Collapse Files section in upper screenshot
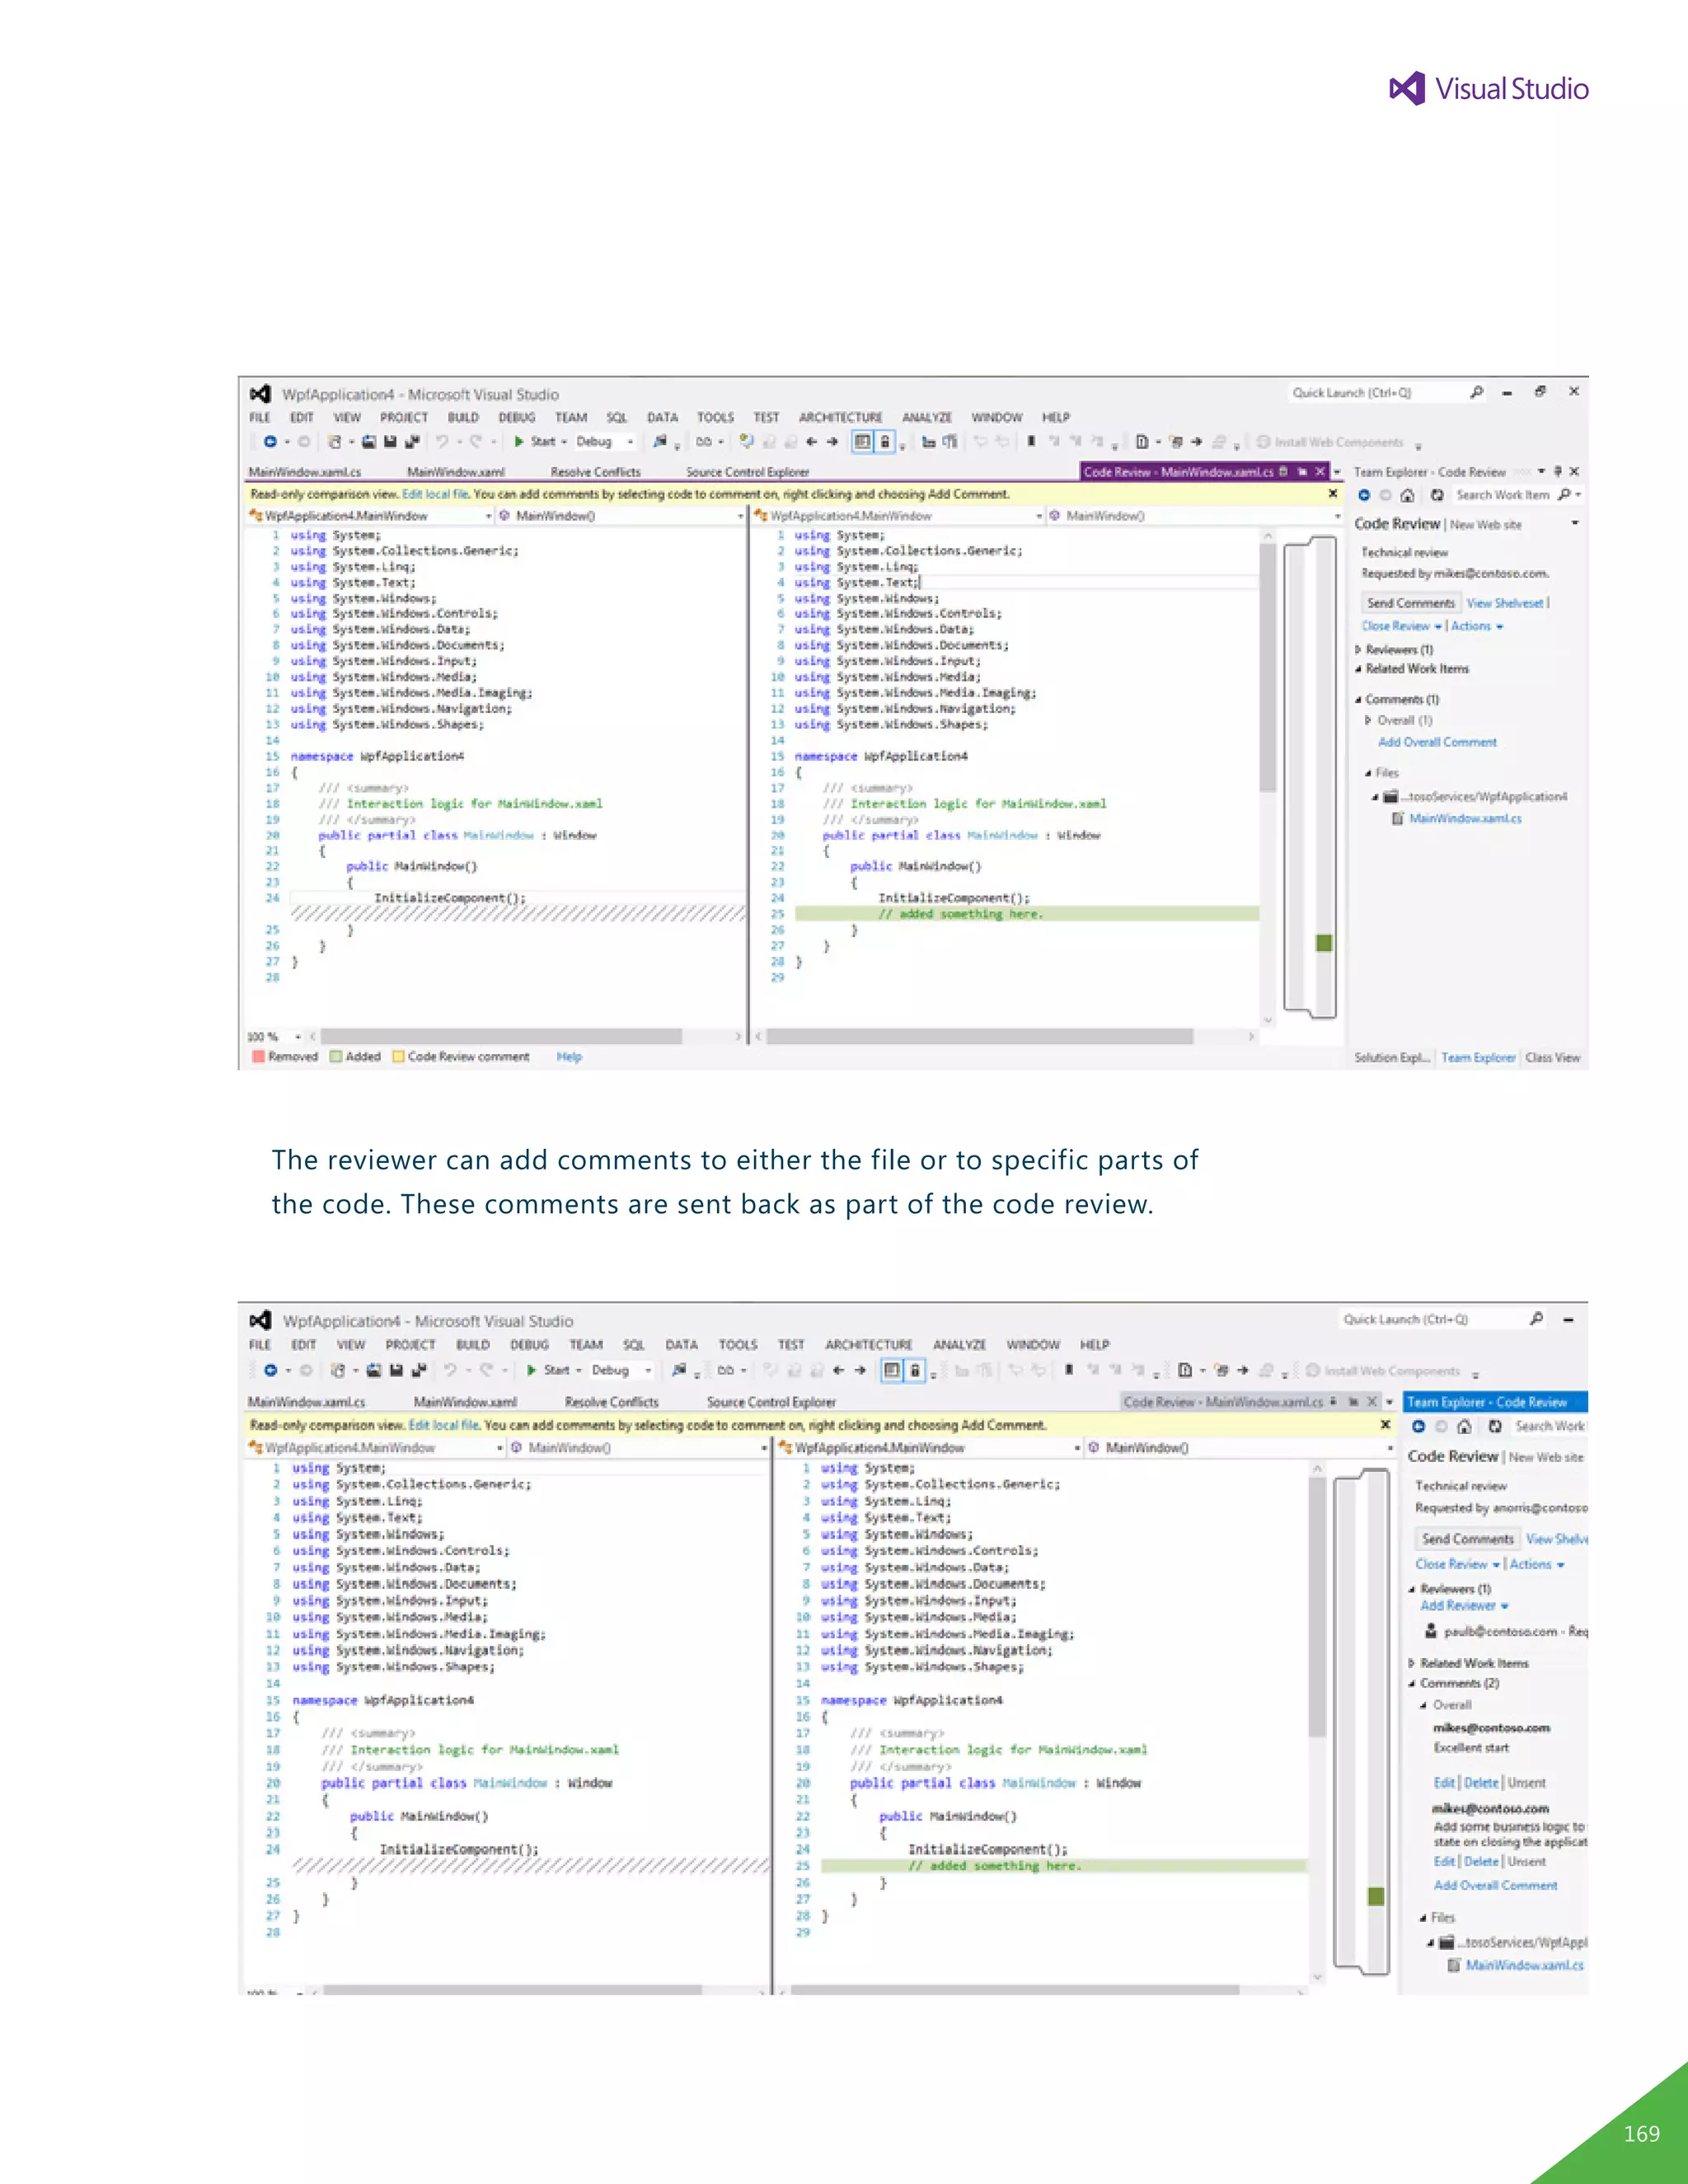Image resolution: width=1688 pixels, height=2184 pixels. coord(1368,773)
